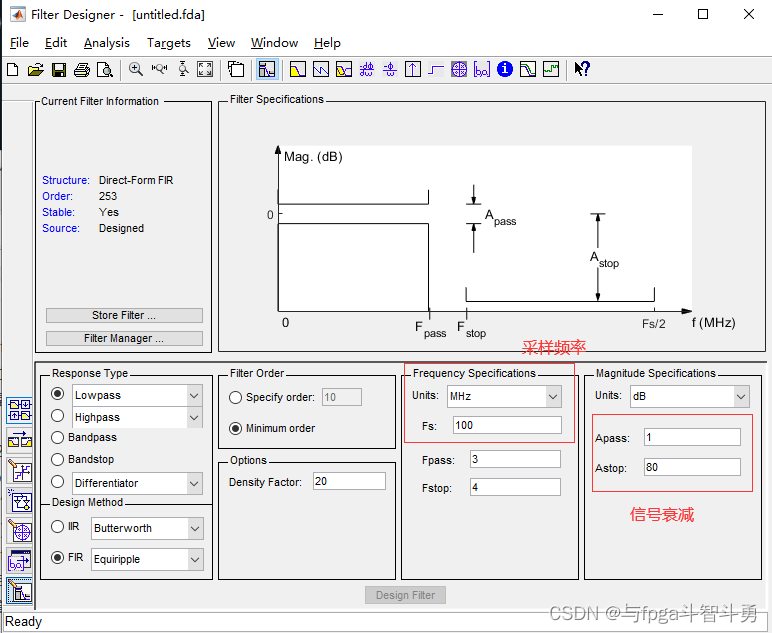The height and width of the screenshot is (633, 772).
Task: Expand the Differentiator type dropdown
Action: click(x=194, y=483)
